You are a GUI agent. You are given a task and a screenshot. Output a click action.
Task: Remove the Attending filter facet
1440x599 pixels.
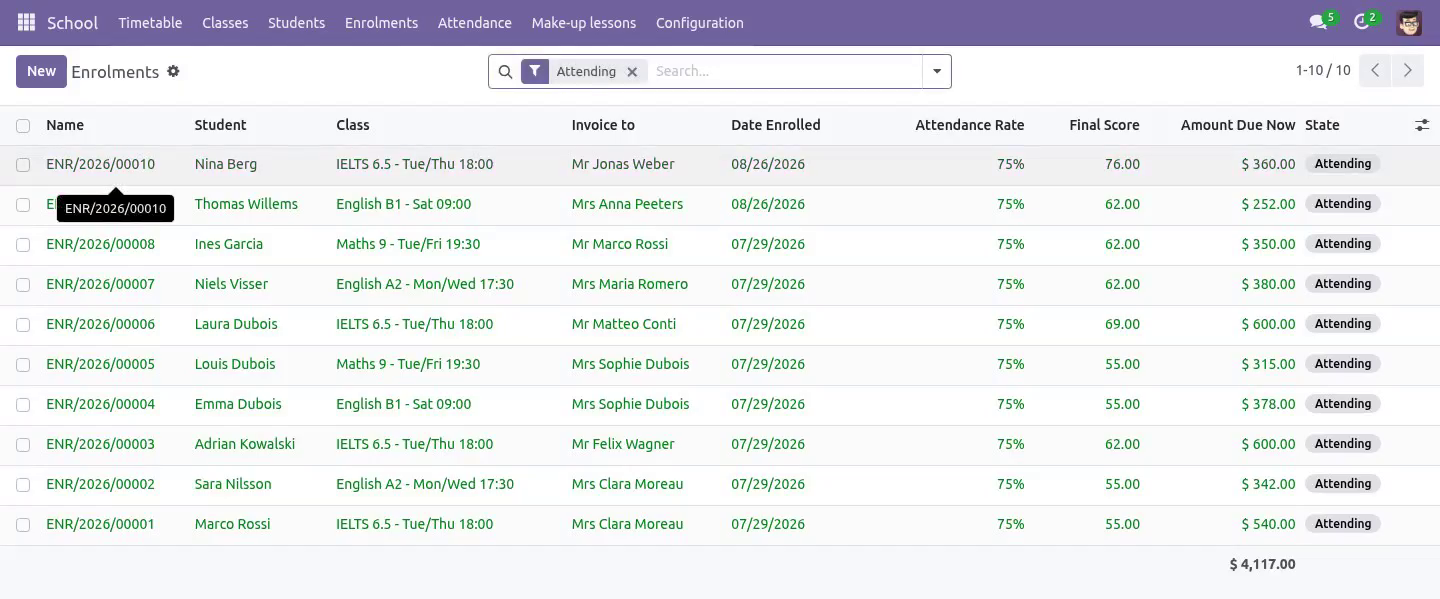(632, 72)
